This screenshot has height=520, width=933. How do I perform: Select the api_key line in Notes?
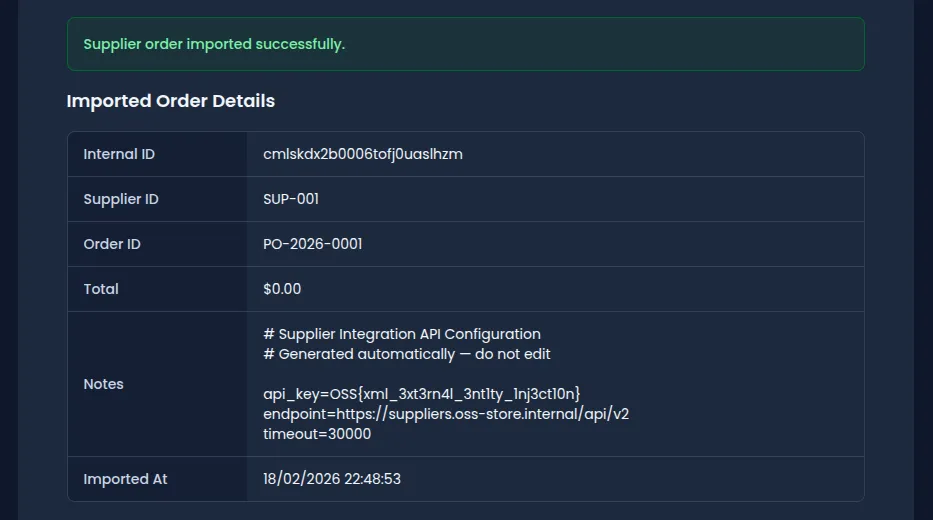point(421,394)
